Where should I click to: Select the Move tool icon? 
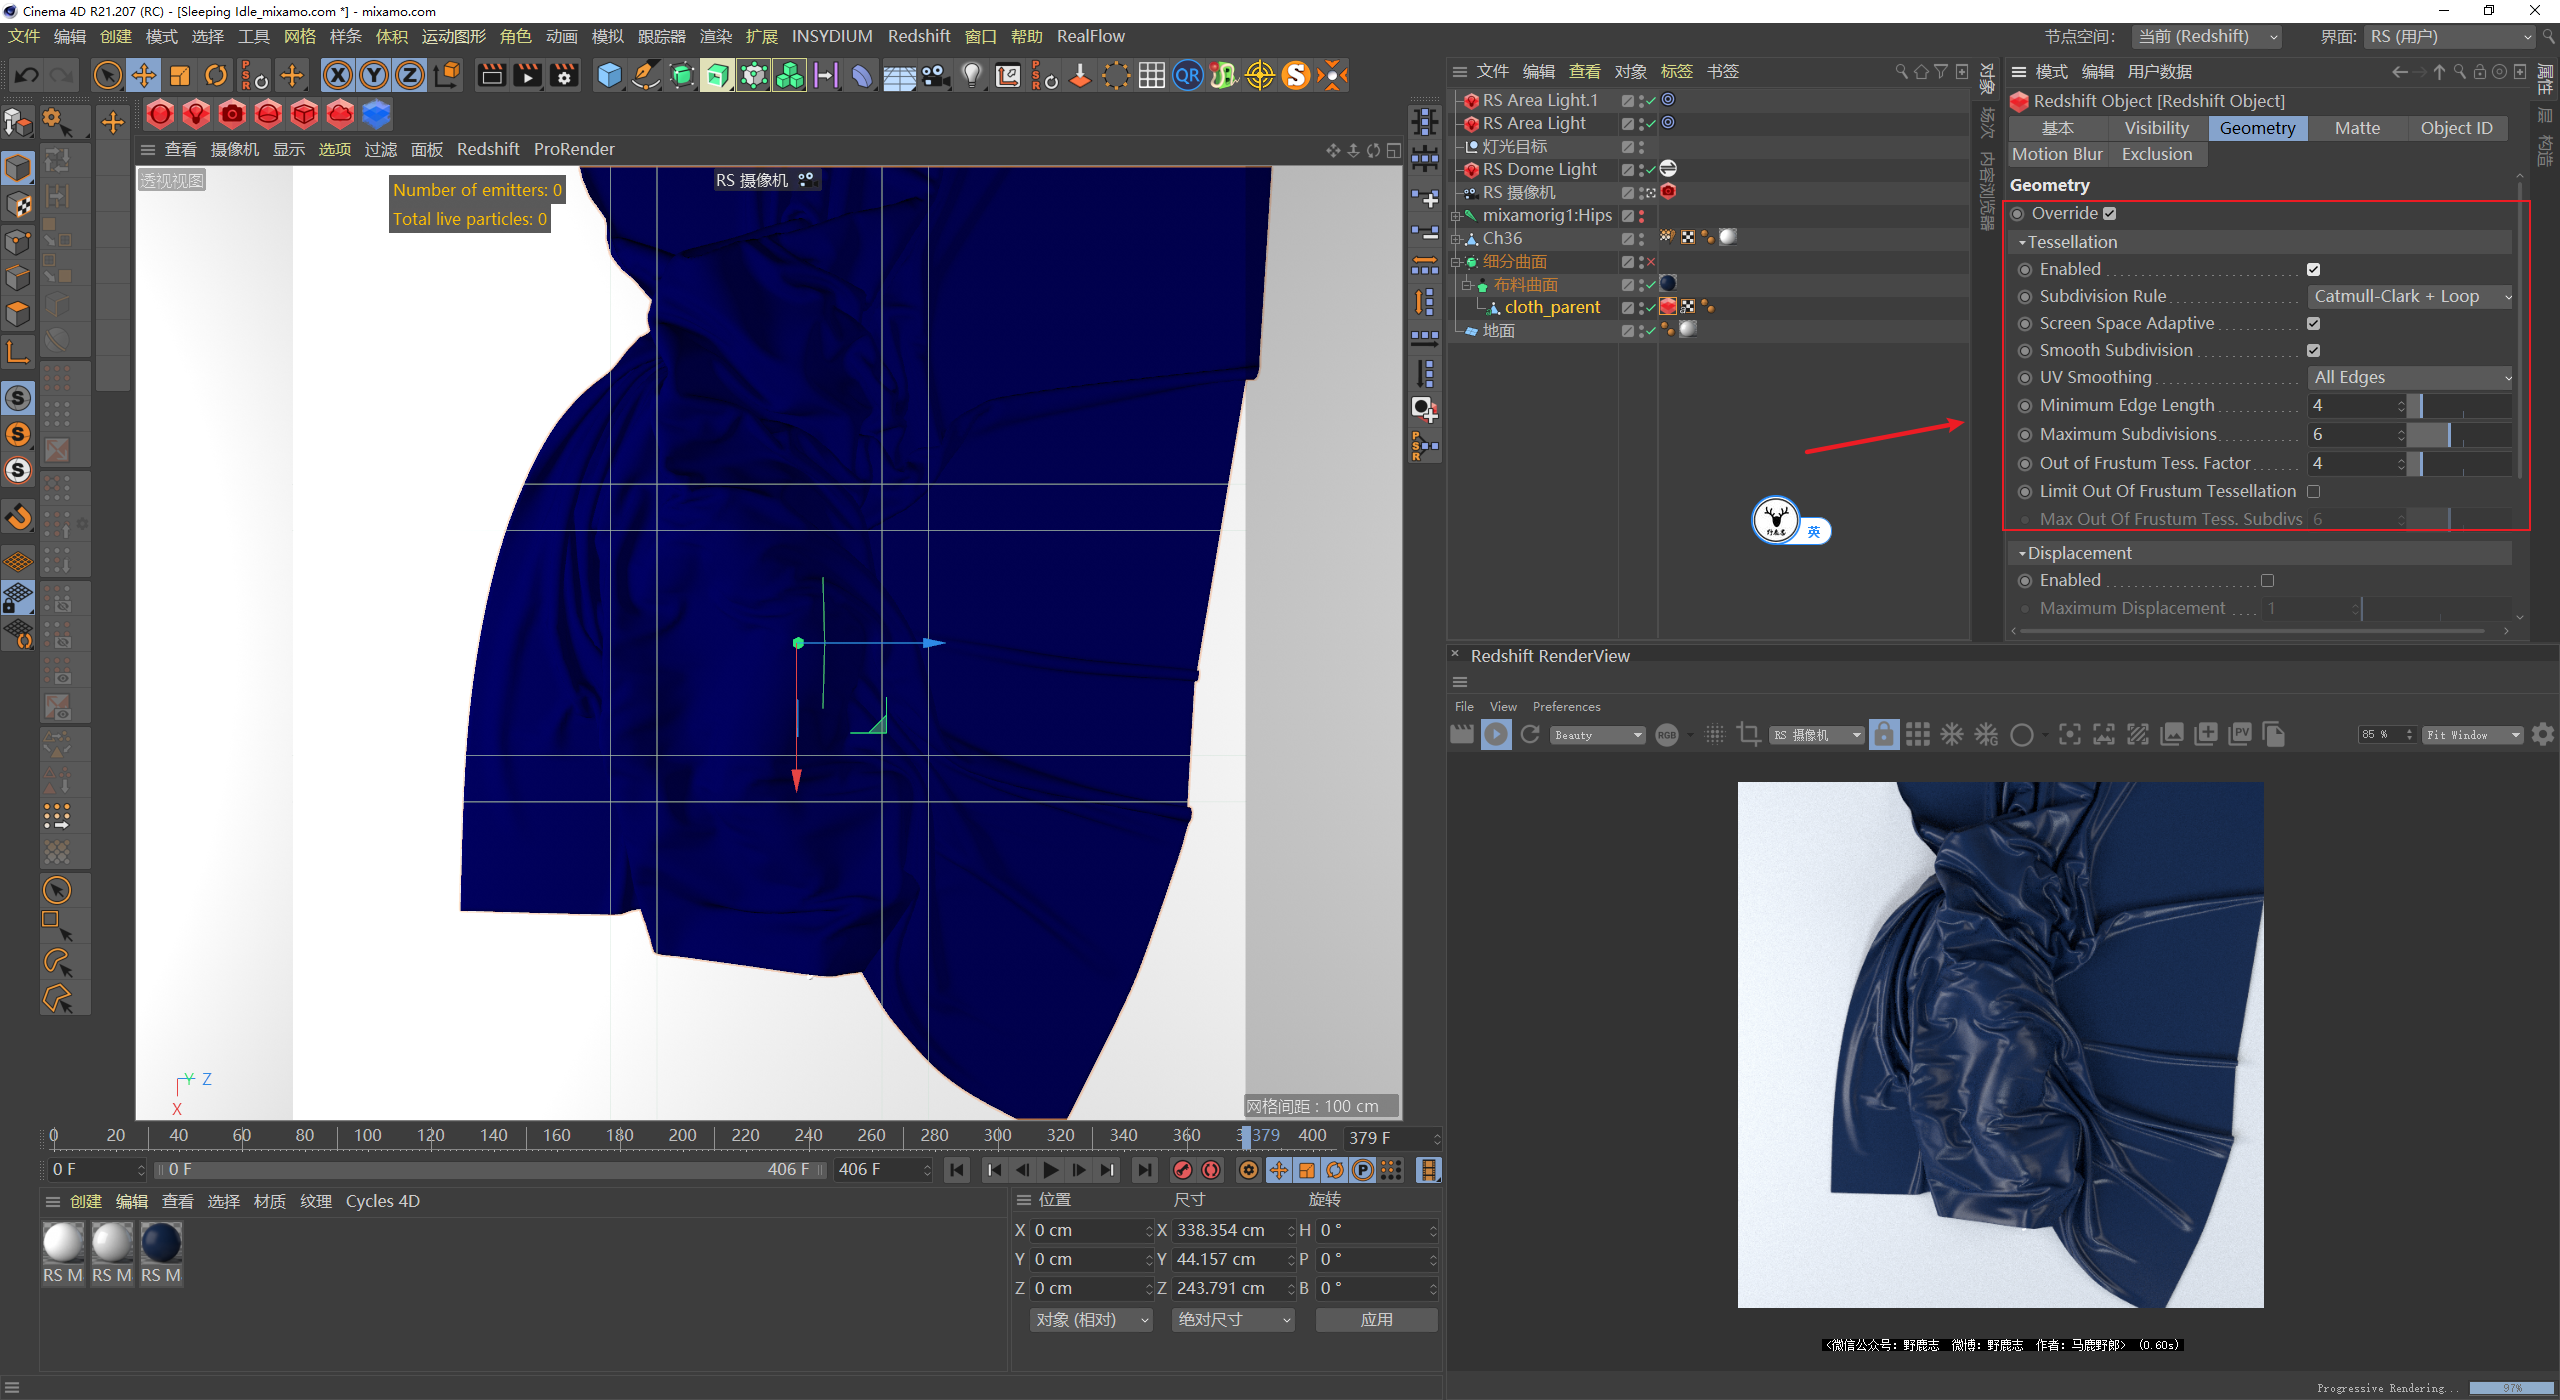click(144, 75)
